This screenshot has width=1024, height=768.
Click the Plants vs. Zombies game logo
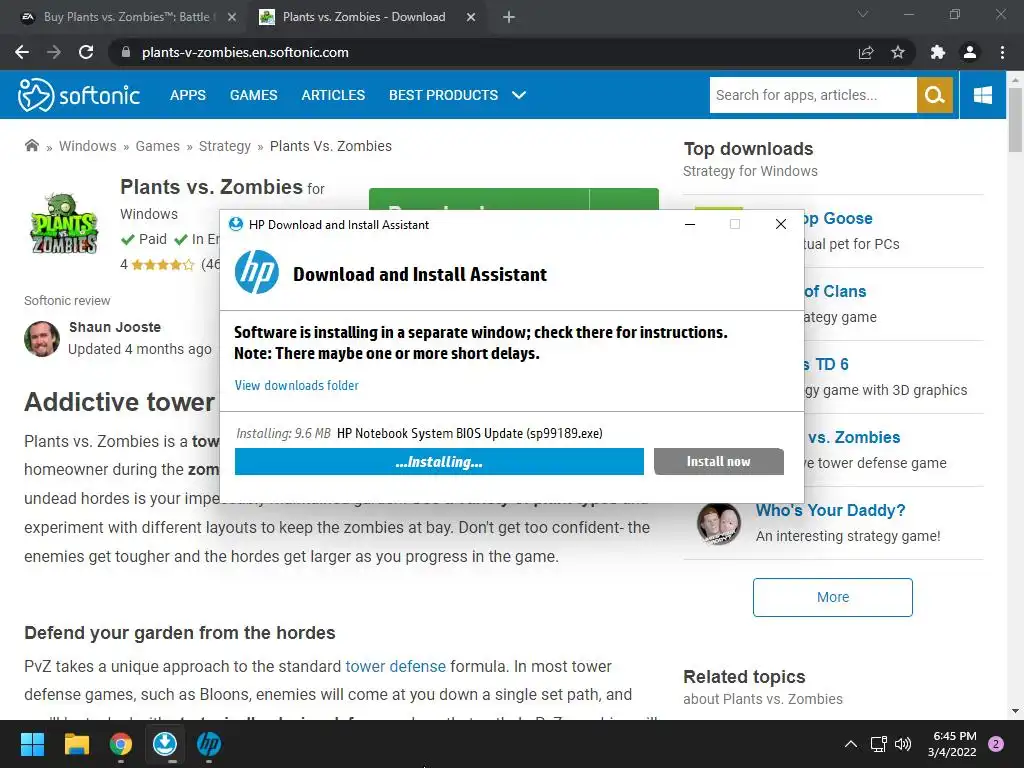(x=64, y=223)
